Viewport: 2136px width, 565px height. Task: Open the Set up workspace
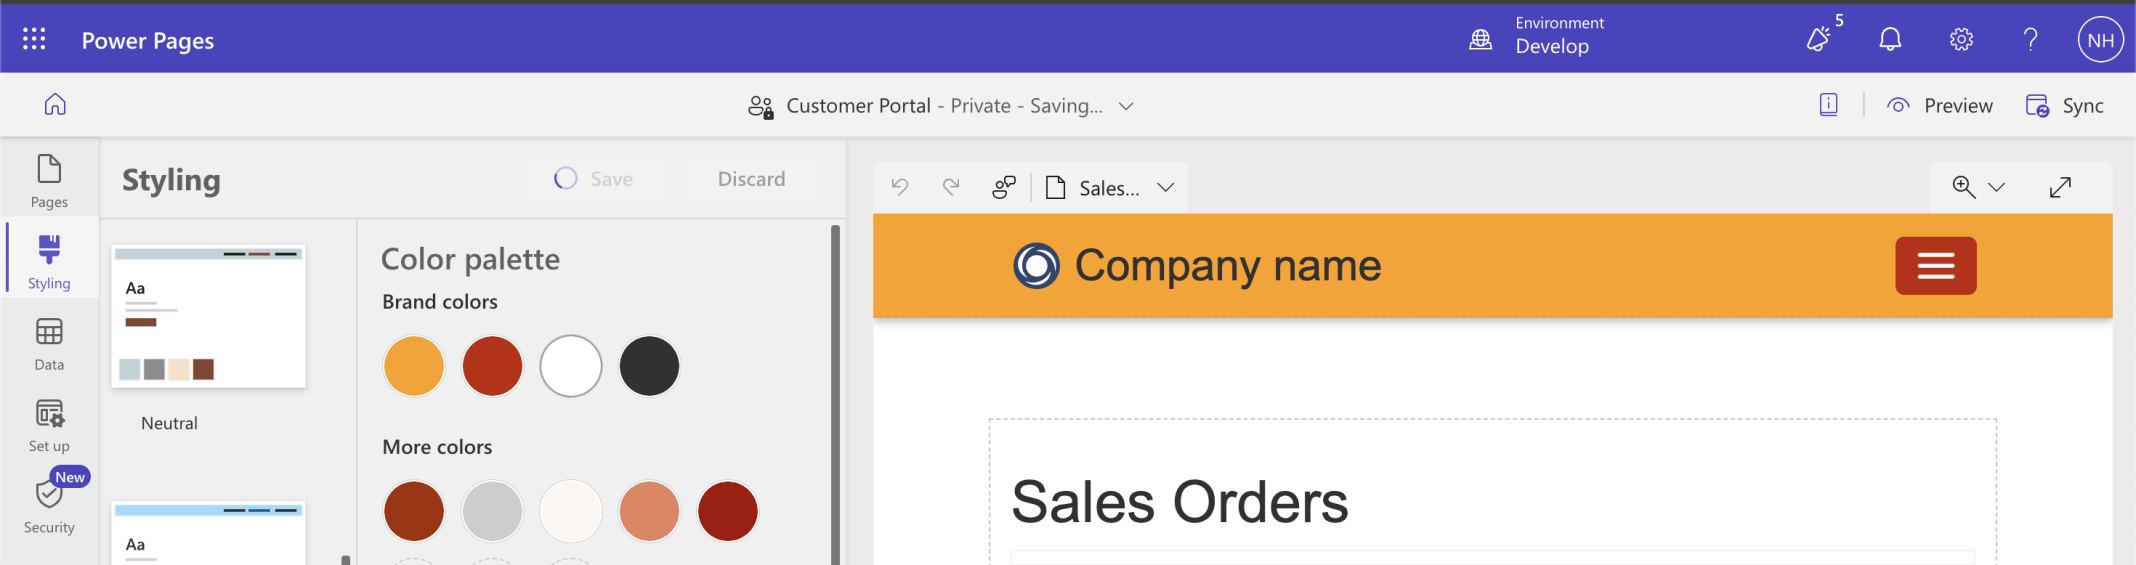pos(49,425)
